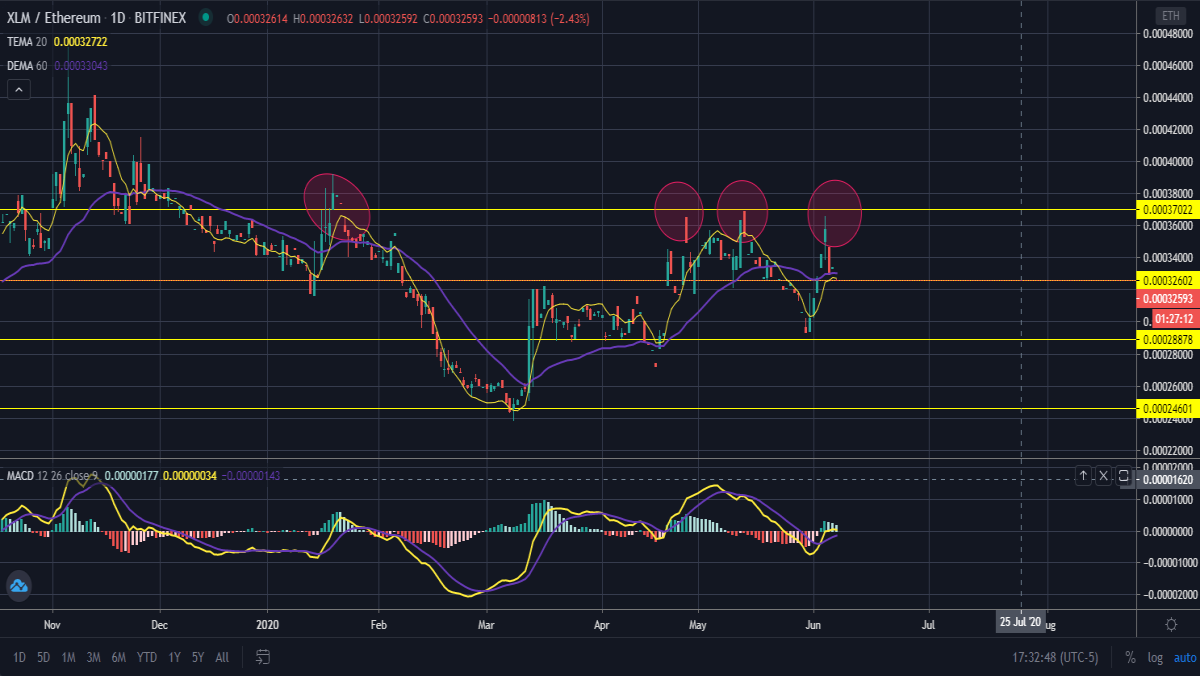Viewport: 1200px width, 676px height.
Task: Click the 0.00037022 price label on the axis
Action: tap(1167, 210)
